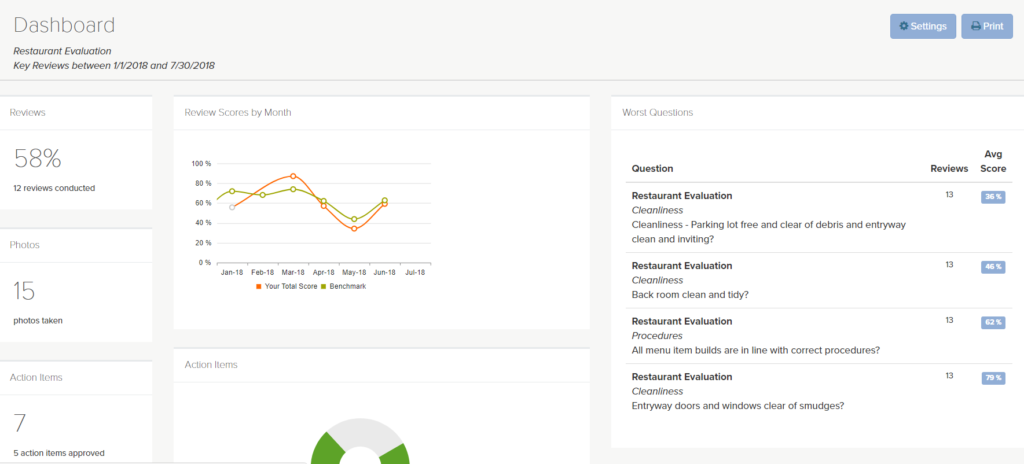Viewport: 1024px width, 464px height.
Task: Sort by the Reviews column header
Action: click(x=948, y=169)
